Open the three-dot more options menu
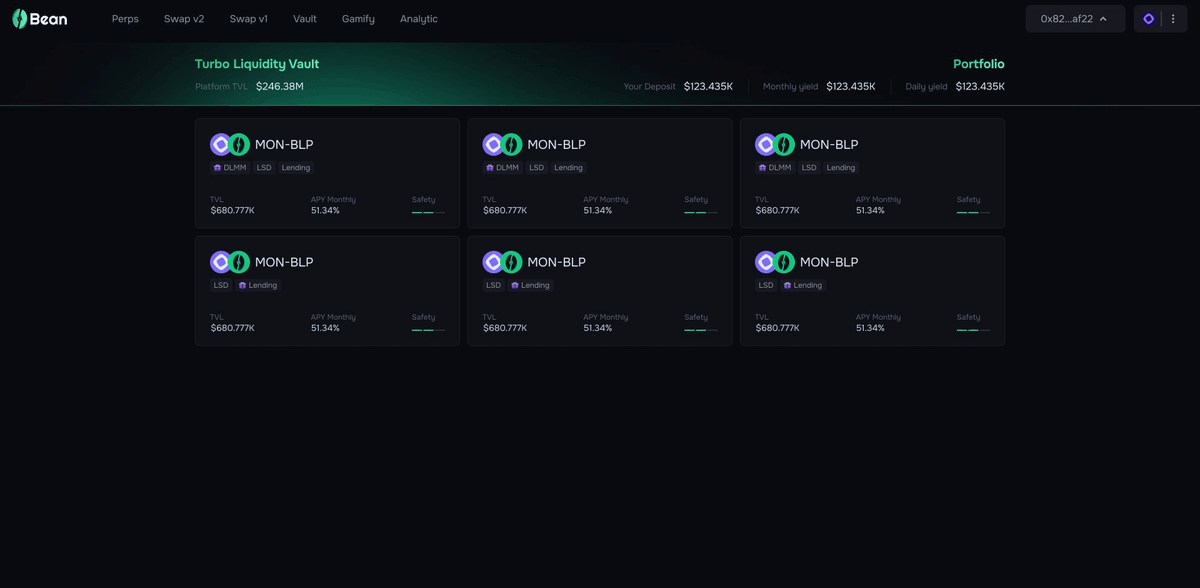 coord(1173,19)
